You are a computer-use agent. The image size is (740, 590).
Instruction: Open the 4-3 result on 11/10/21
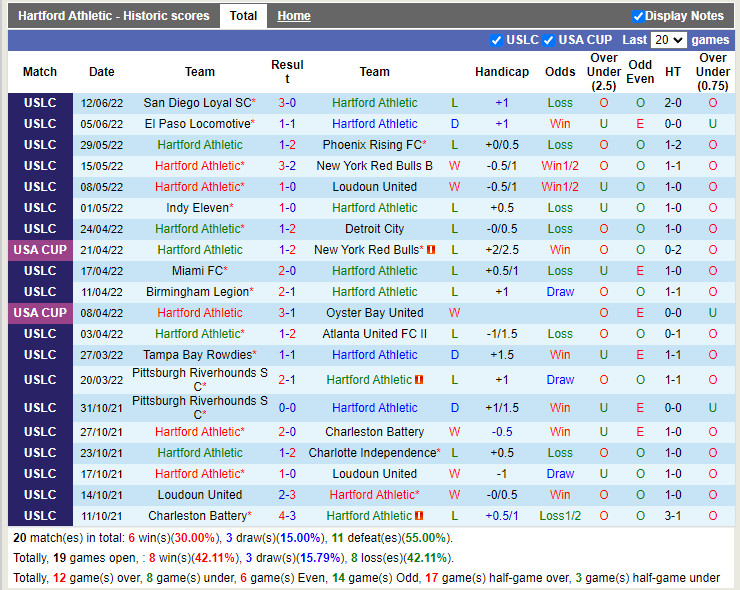(287, 516)
